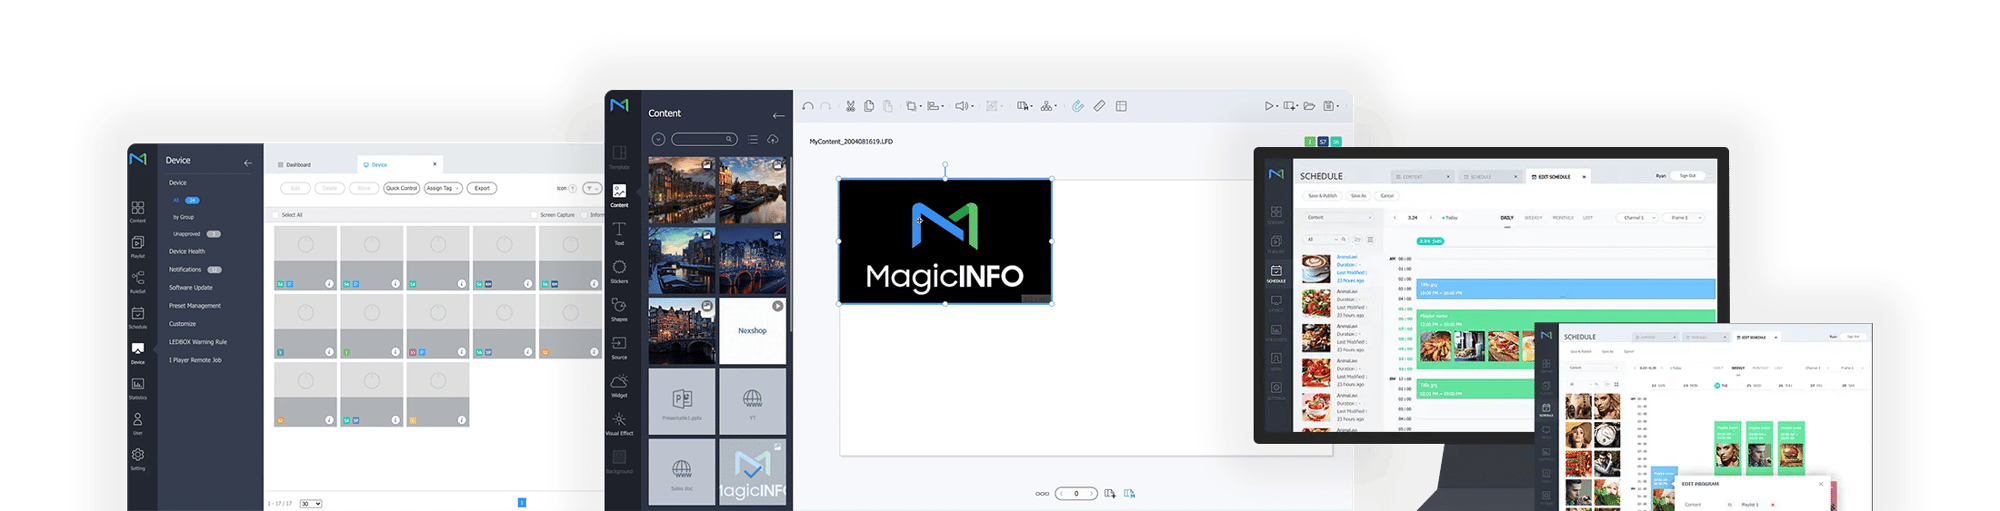Open Preview play dropdown in editor toolbar
This screenshot has width=2000, height=511.
pos(1271,106)
